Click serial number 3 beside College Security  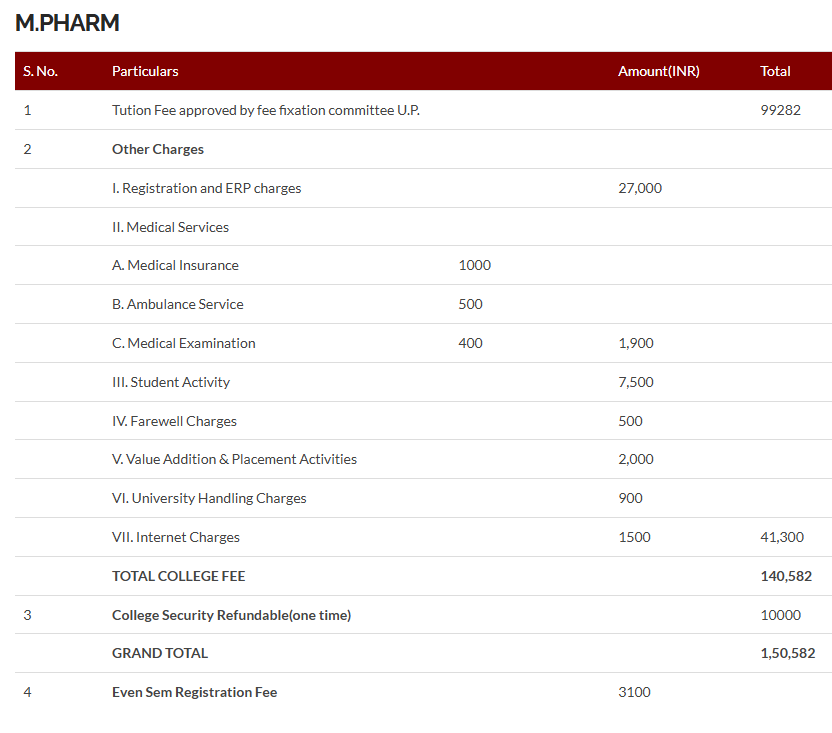point(27,615)
